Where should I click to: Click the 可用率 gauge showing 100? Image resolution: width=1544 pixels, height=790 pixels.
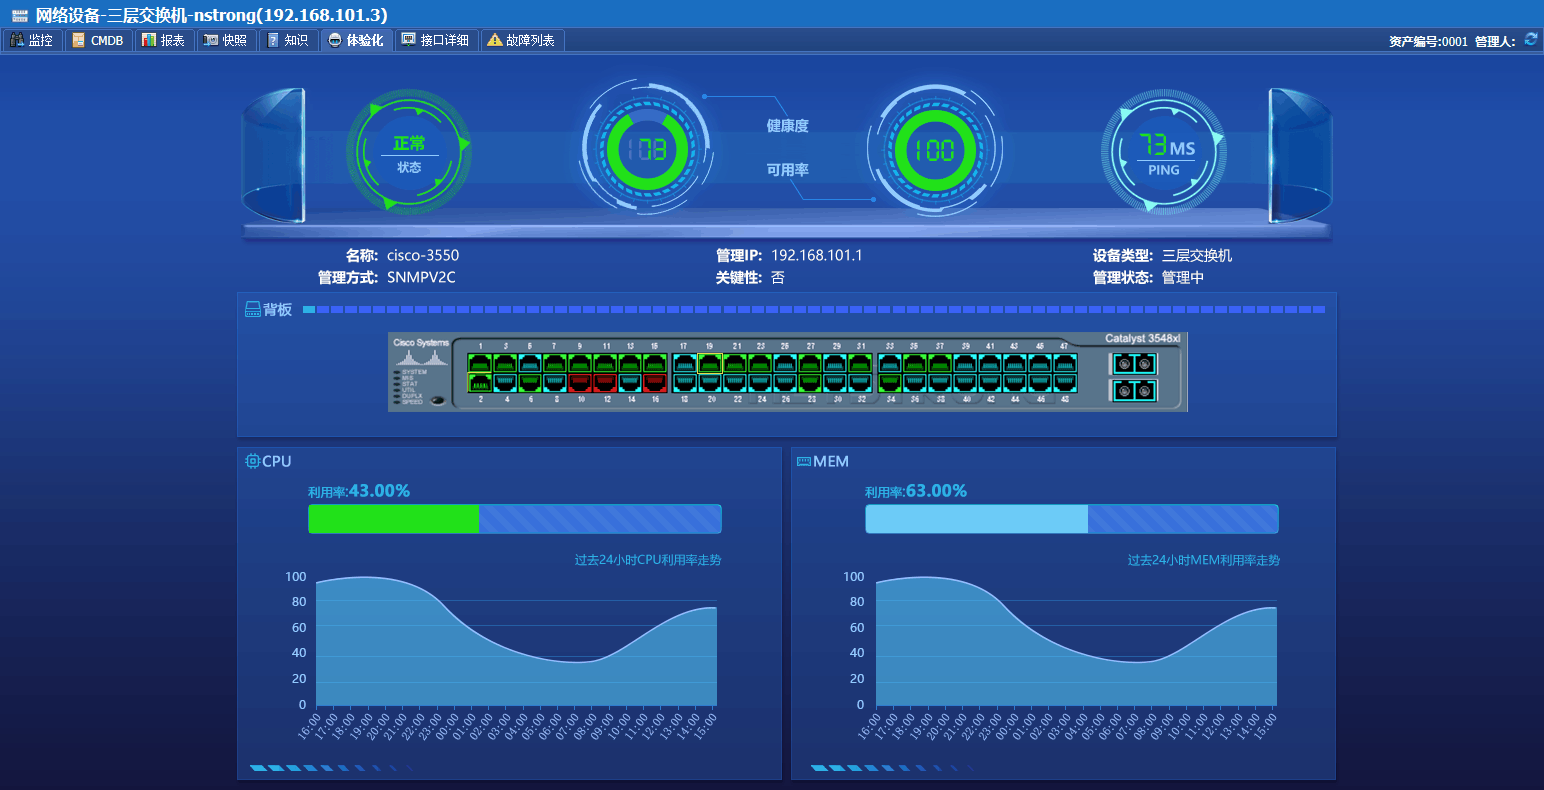tap(934, 150)
